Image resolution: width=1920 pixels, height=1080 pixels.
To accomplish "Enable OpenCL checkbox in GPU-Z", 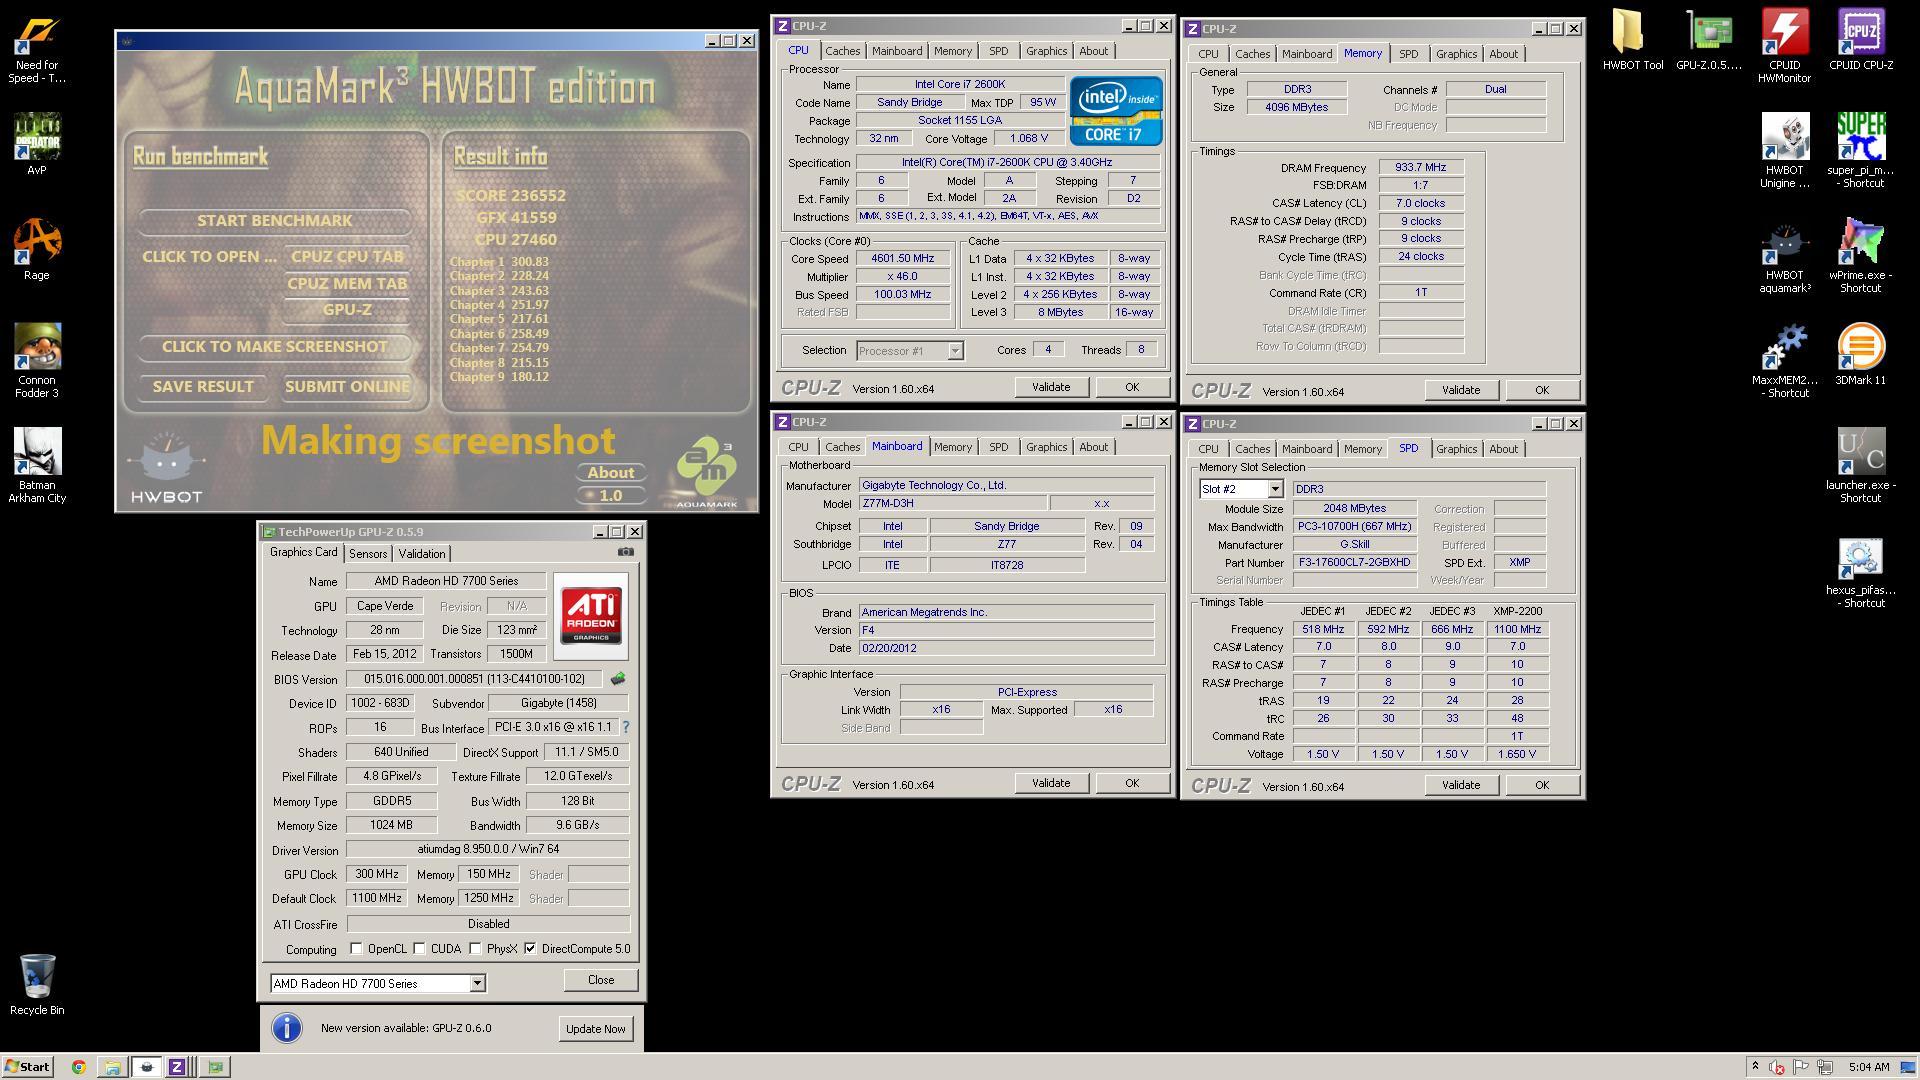I will click(356, 948).
